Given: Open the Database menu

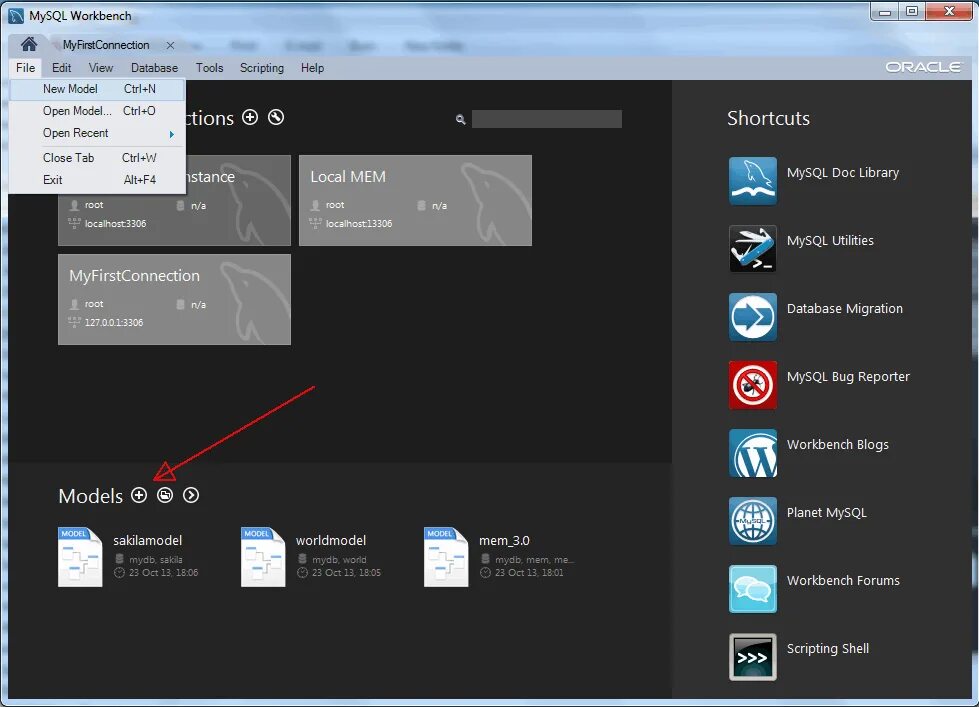Looking at the screenshot, I should click(x=154, y=67).
